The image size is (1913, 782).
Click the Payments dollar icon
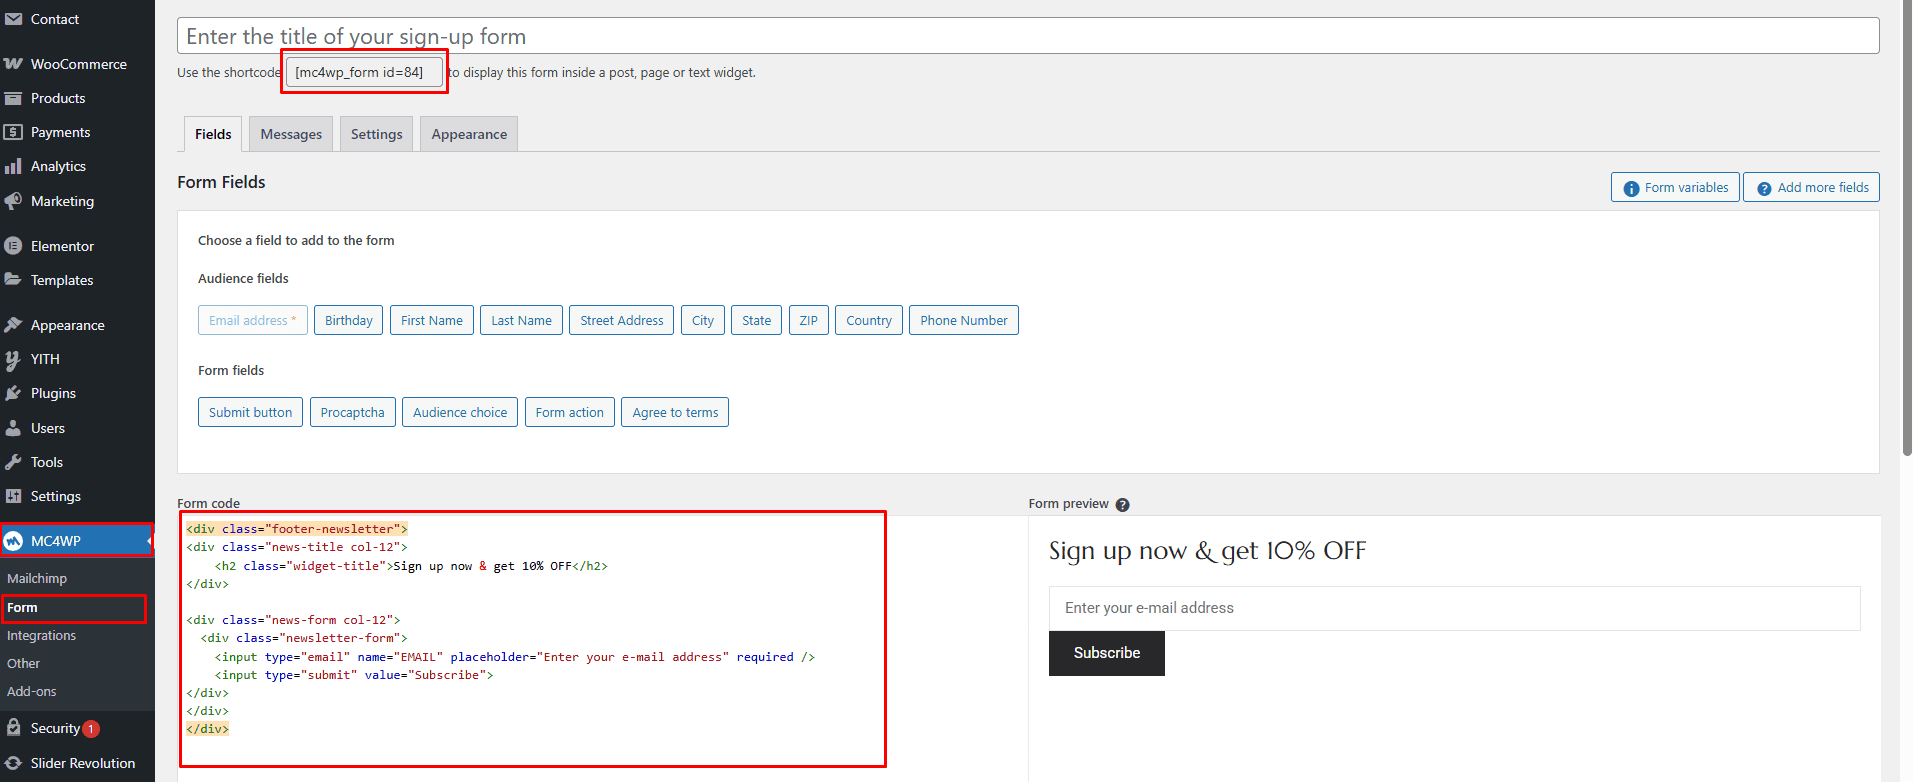click(13, 132)
